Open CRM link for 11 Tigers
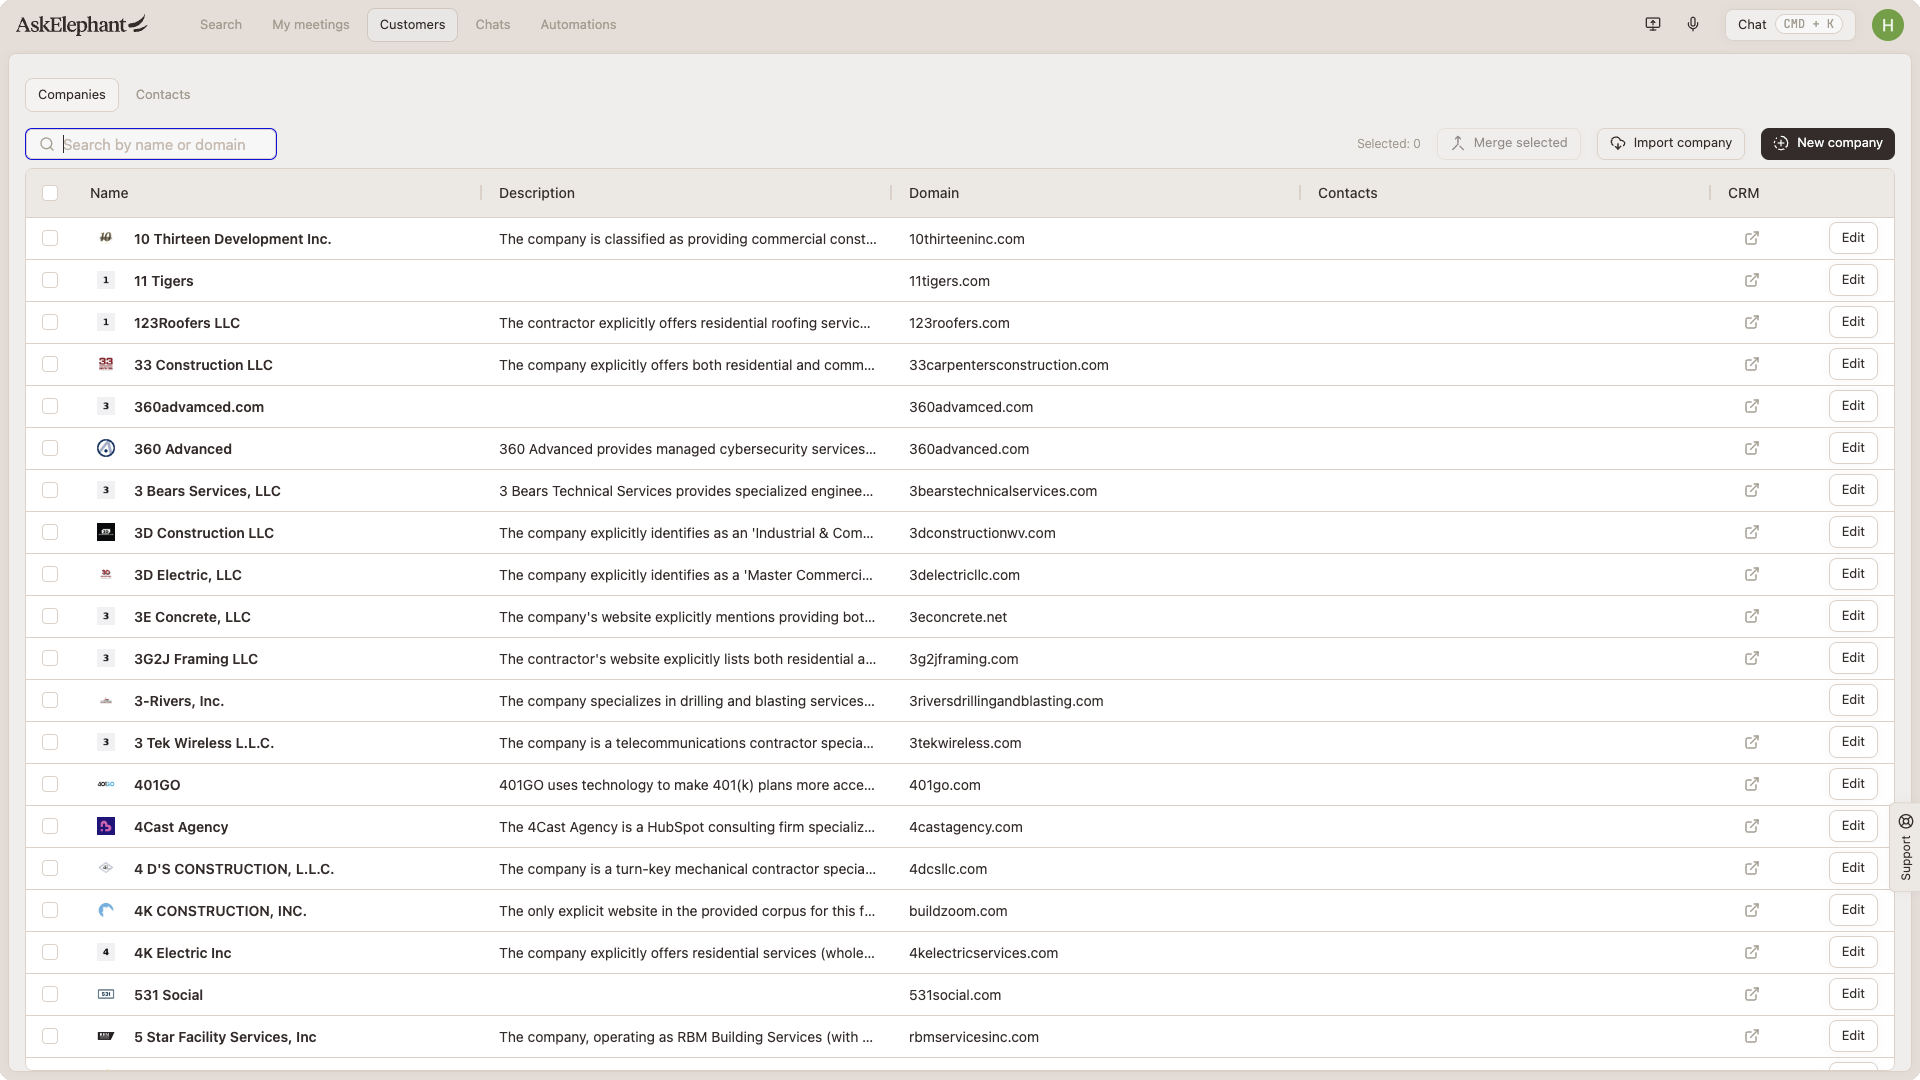Image resolution: width=1920 pixels, height=1080 pixels. [x=1752, y=280]
